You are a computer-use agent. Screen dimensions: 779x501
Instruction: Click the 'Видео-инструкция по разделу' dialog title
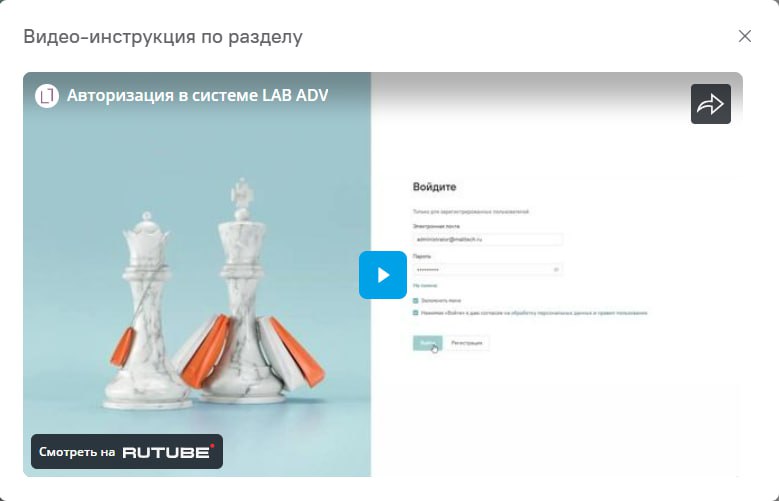[x=163, y=37]
